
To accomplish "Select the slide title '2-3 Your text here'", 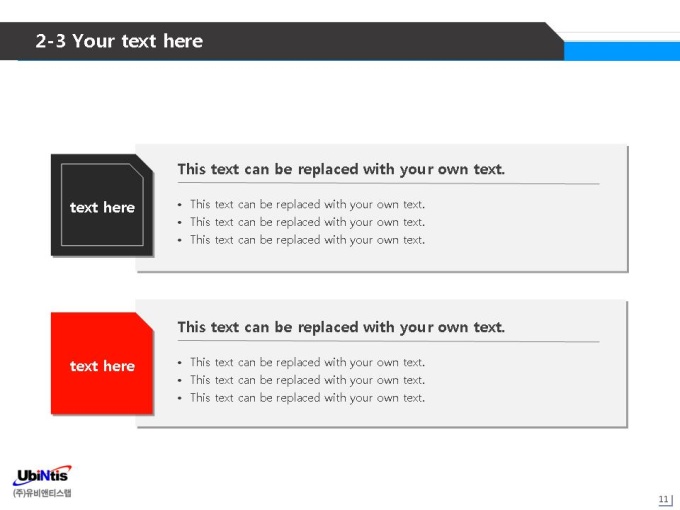I will [x=119, y=41].
